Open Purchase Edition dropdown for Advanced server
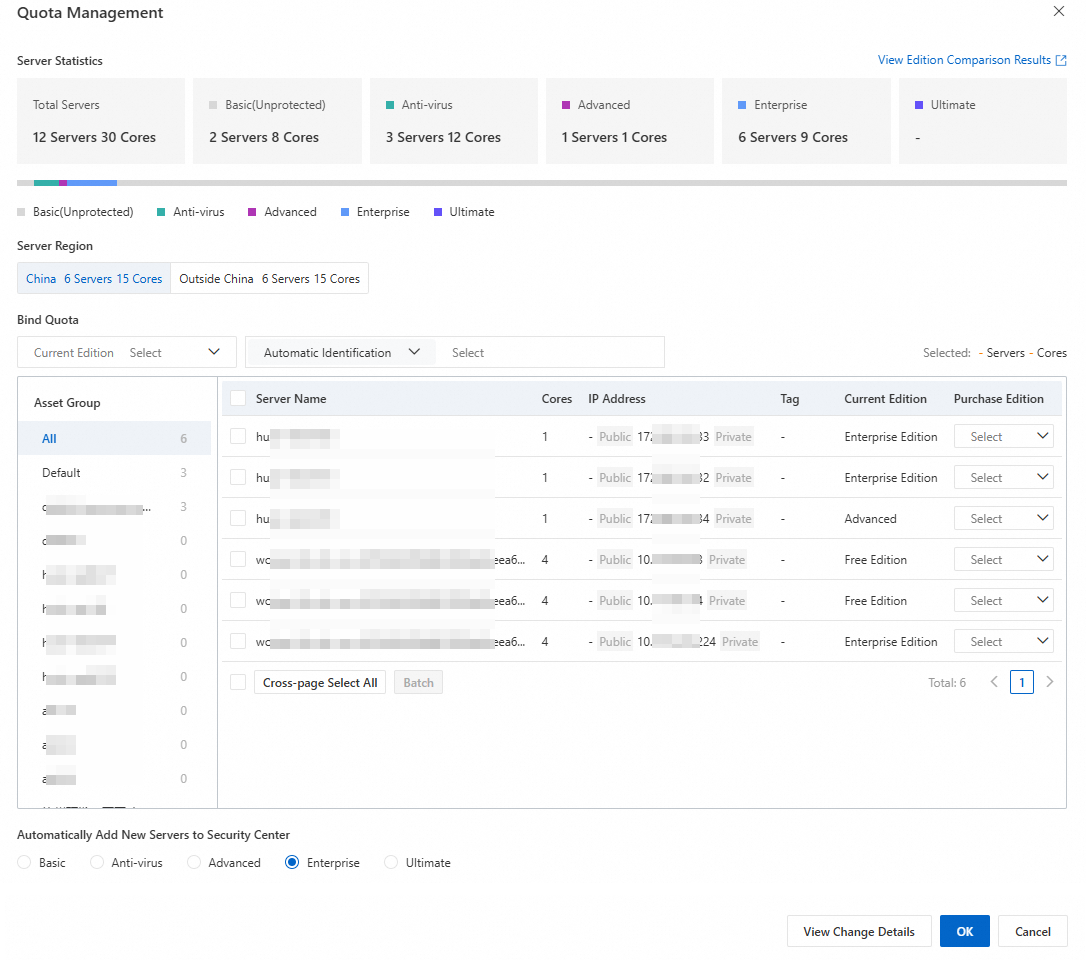This screenshot has width=1086, height=966. click(1003, 519)
